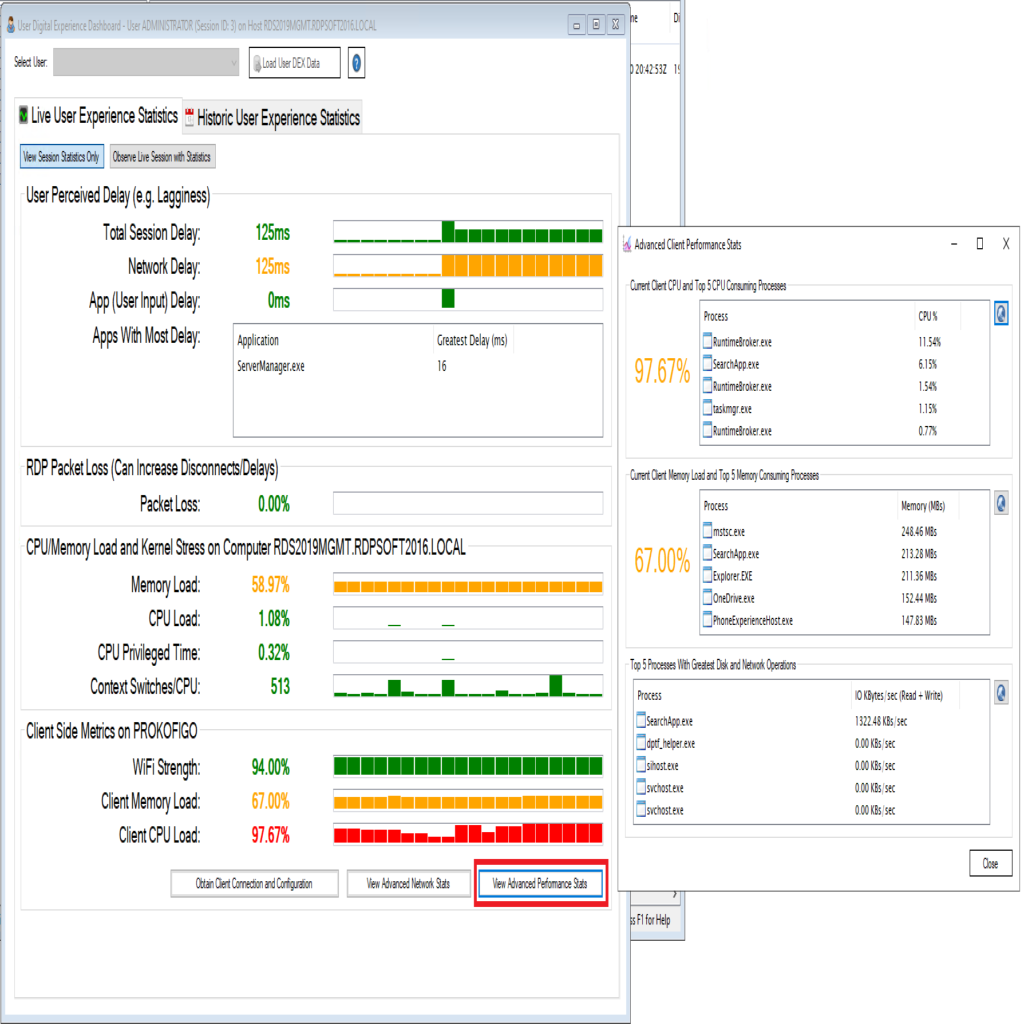The height and width of the screenshot is (1024, 1024).
Task: Click the OneDrive.exe process icon
Action: [x=709, y=598]
